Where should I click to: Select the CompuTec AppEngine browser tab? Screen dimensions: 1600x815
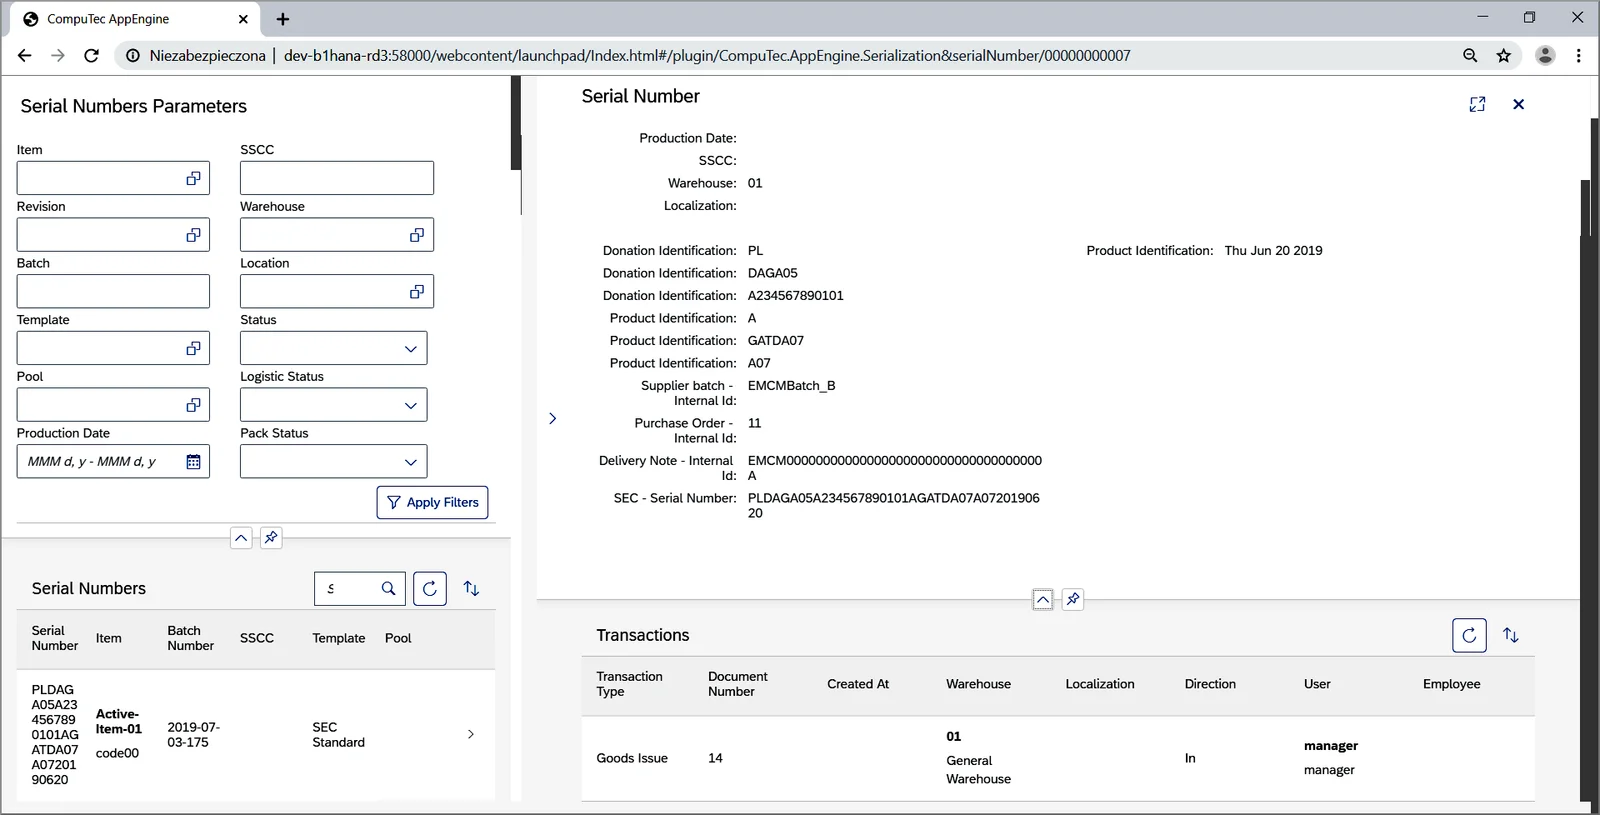136,19
